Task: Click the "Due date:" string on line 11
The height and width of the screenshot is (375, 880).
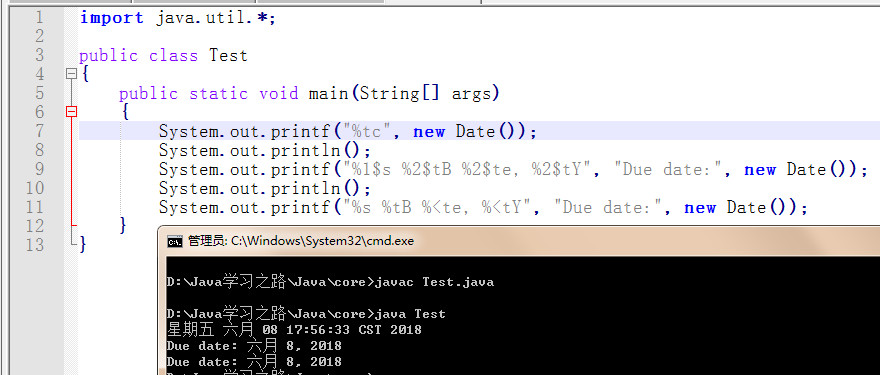Action: 607,208
